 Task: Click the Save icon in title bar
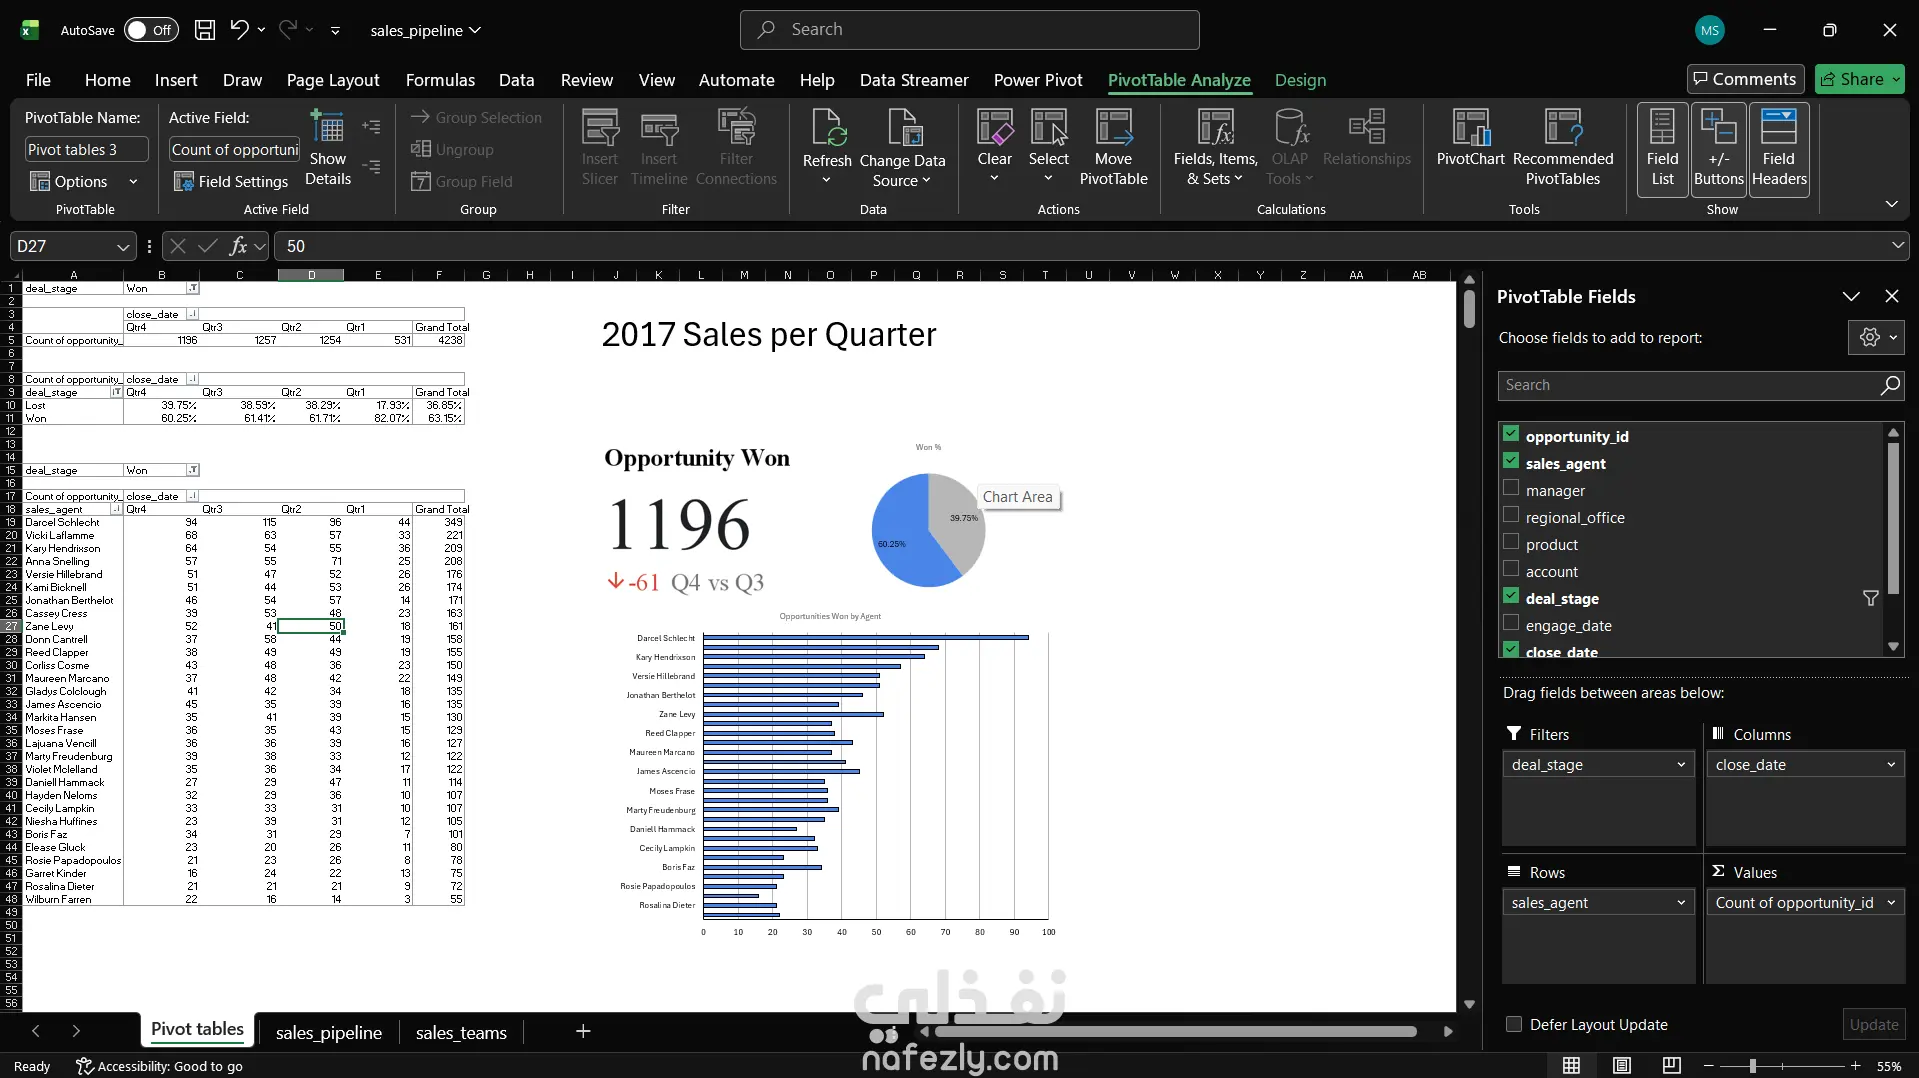pyautogui.click(x=205, y=30)
